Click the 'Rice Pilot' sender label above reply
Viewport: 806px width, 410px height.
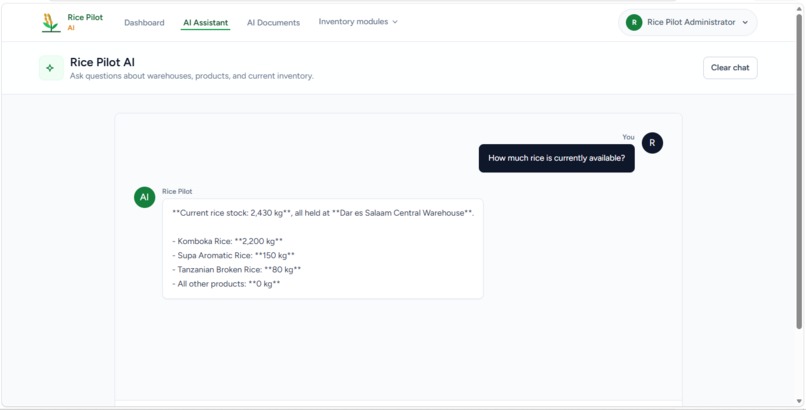tap(177, 192)
